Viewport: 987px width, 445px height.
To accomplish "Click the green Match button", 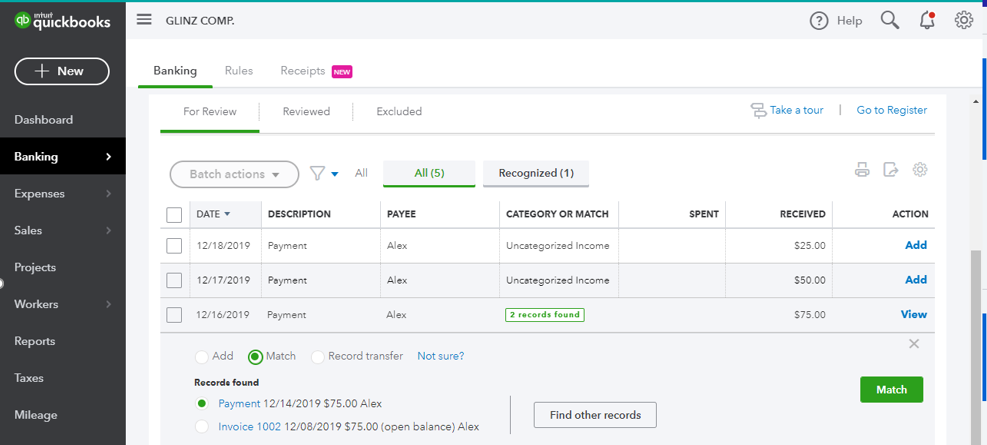I will tap(891, 390).
